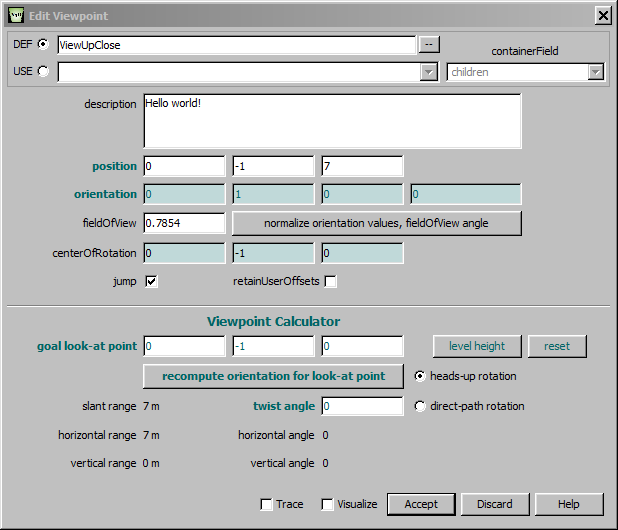The width and height of the screenshot is (618, 530).
Task: Click recompute orientation for look-at point
Action: [x=274, y=376]
